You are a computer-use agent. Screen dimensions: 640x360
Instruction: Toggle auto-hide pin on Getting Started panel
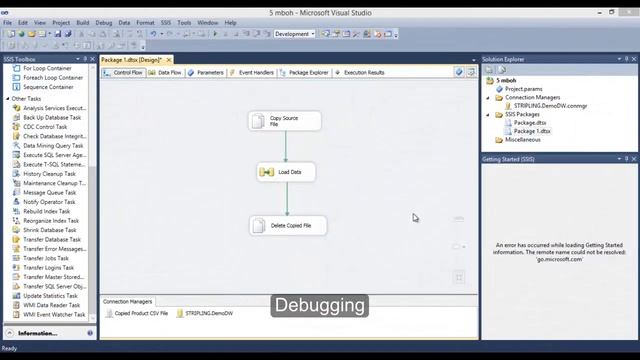(x=627, y=159)
